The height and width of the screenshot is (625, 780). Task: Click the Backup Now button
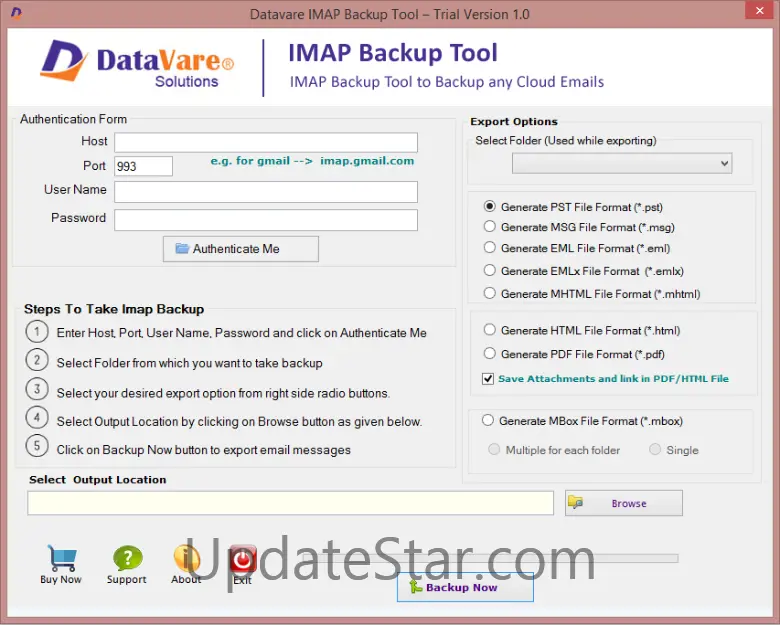point(465,587)
